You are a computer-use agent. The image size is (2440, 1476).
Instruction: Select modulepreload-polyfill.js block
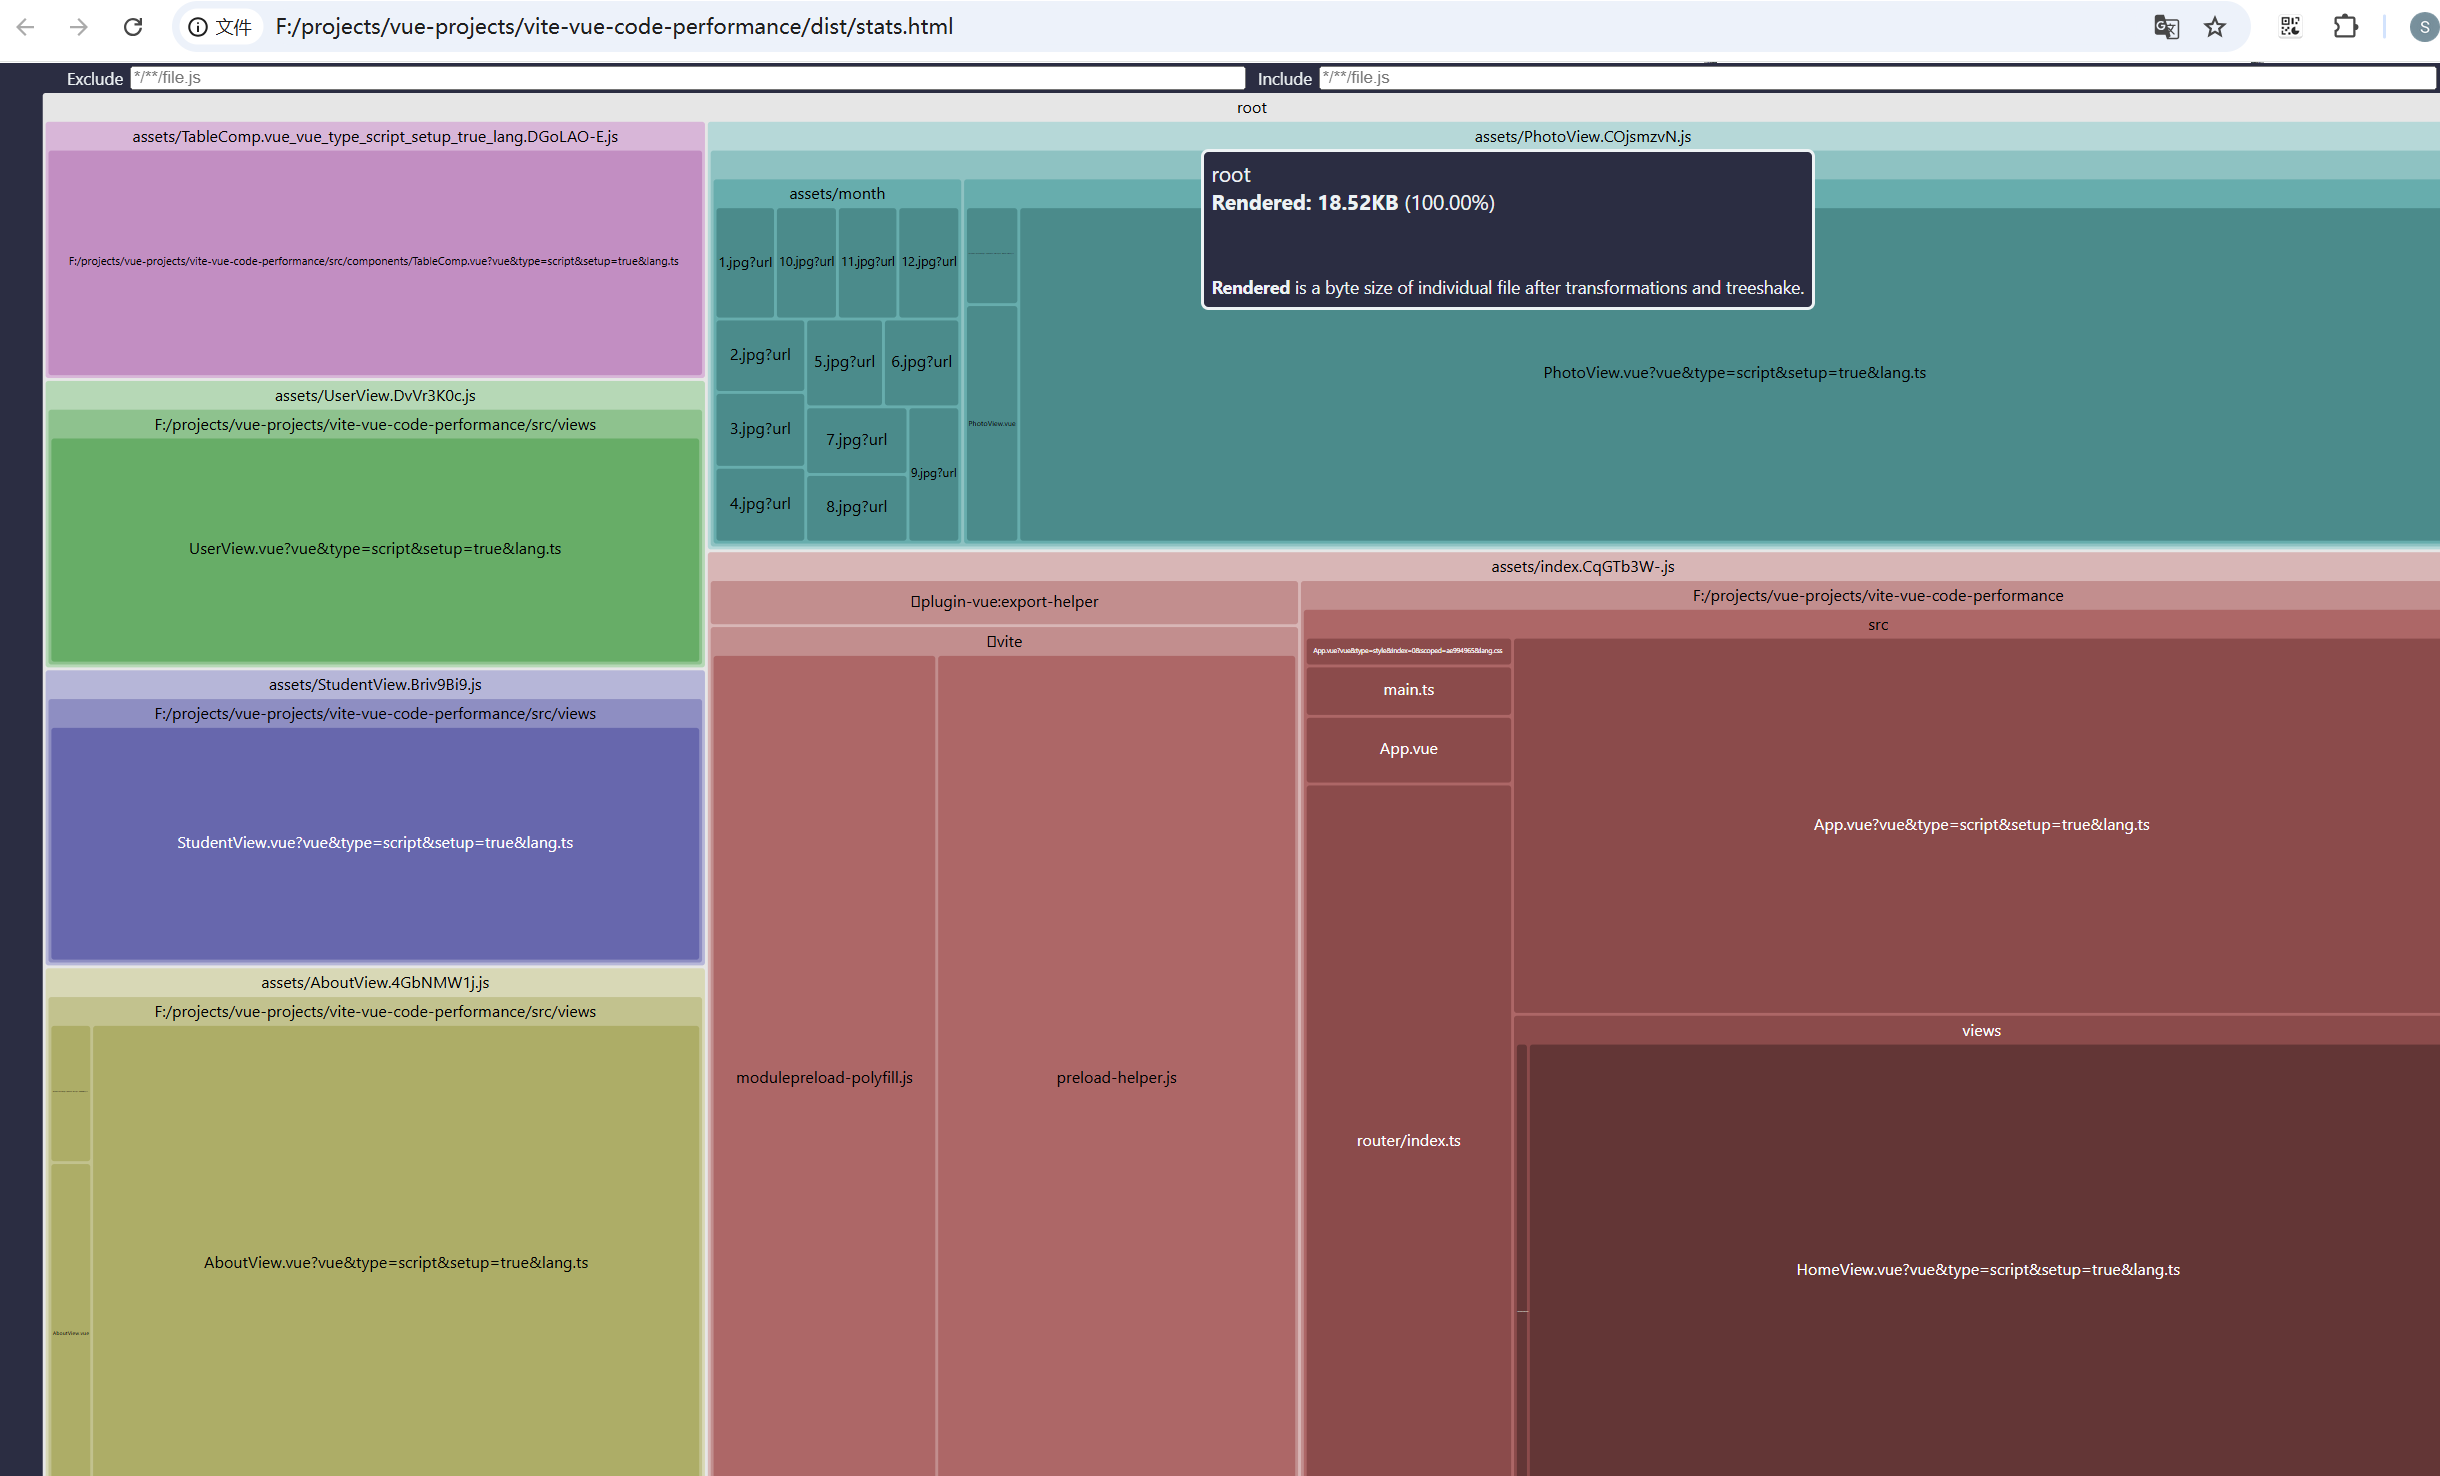(x=824, y=1078)
